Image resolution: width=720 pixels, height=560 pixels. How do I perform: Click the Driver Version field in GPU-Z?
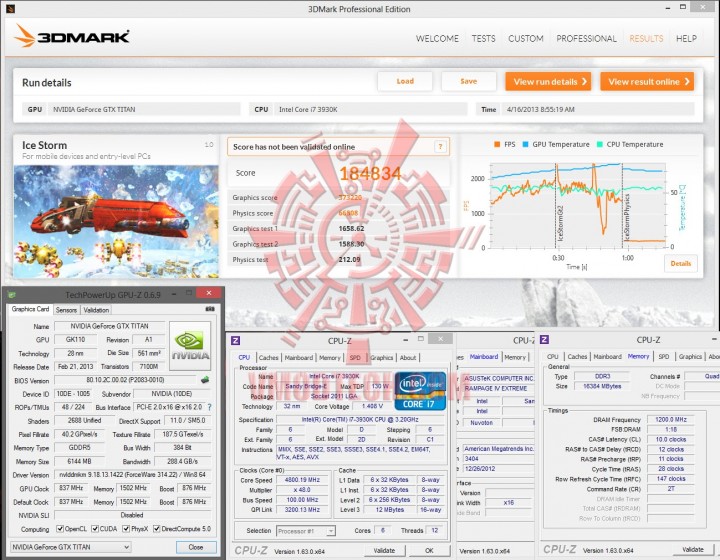[x=132, y=475]
